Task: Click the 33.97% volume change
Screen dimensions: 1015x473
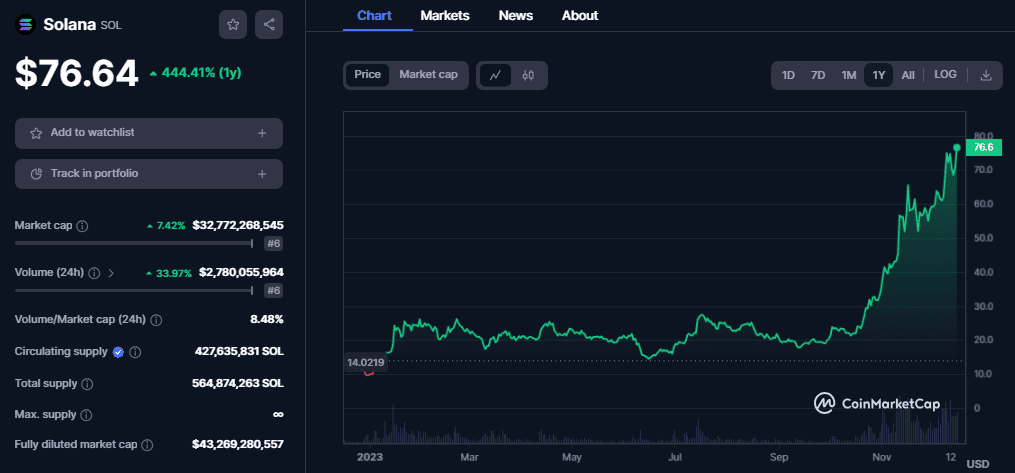Action: click(x=175, y=273)
